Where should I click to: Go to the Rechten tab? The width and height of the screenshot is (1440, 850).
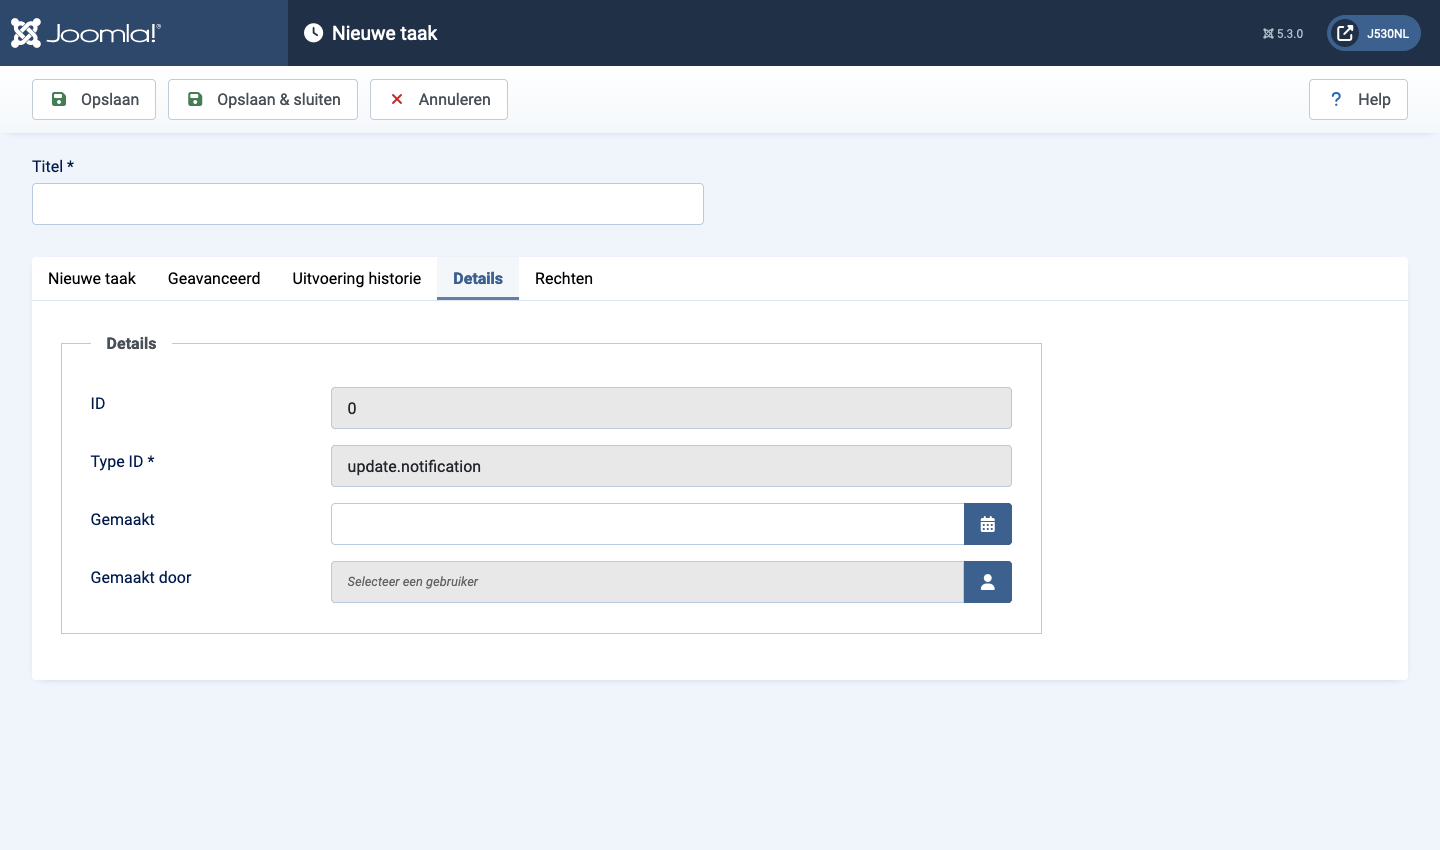(564, 278)
